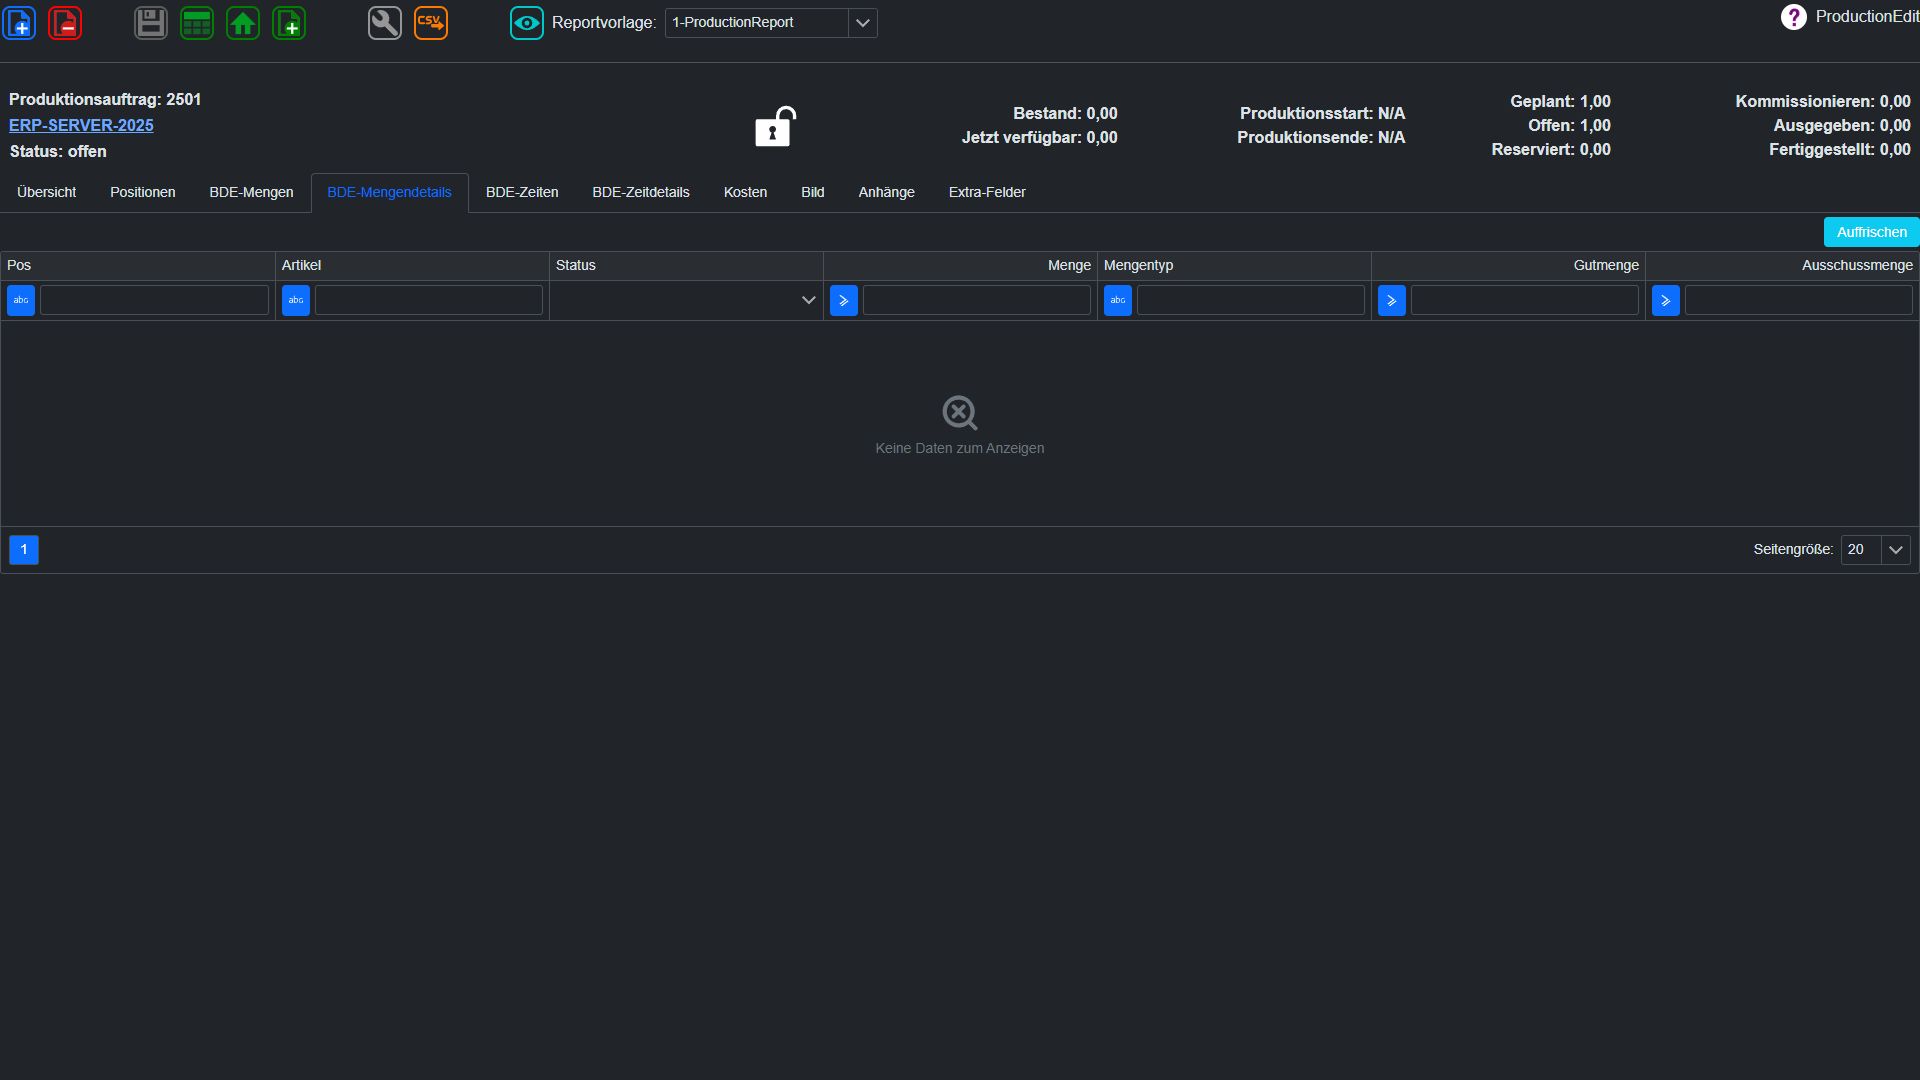Click the red delete document icon
The height and width of the screenshot is (1080, 1920).
pyautogui.click(x=65, y=23)
